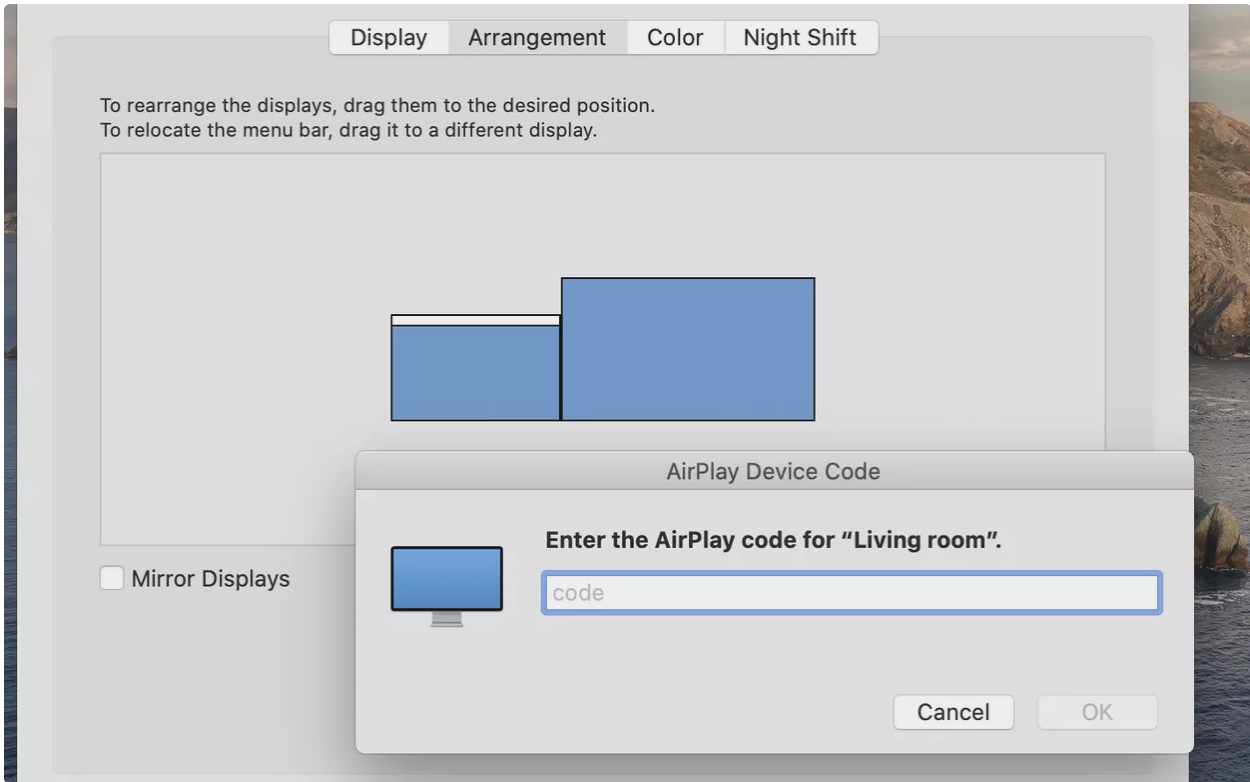Click the white menu bar strip on the display
Image resolution: width=1250 pixels, height=782 pixels.
(x=475, y=320)
